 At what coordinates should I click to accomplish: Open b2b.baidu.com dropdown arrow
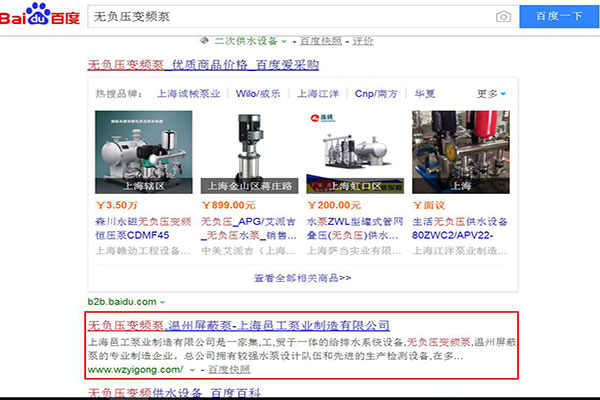tap(162, 302)
